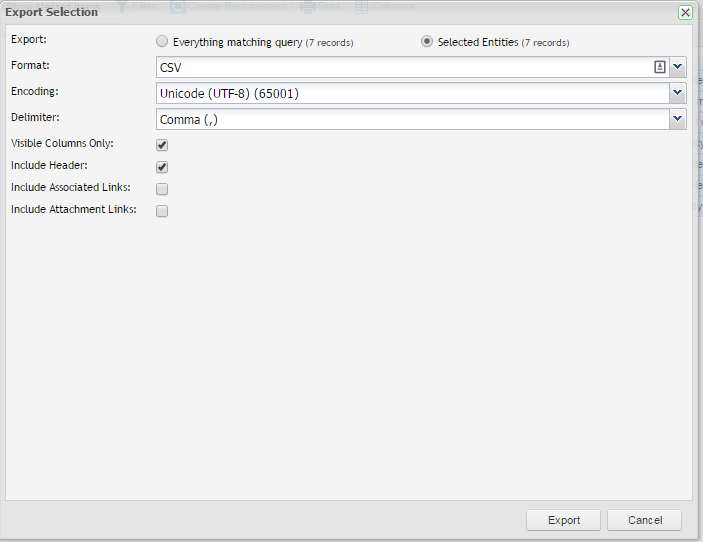703x542 pixels.
Task: Open the Encoding dropdown arrow
Action: [678, 93]
